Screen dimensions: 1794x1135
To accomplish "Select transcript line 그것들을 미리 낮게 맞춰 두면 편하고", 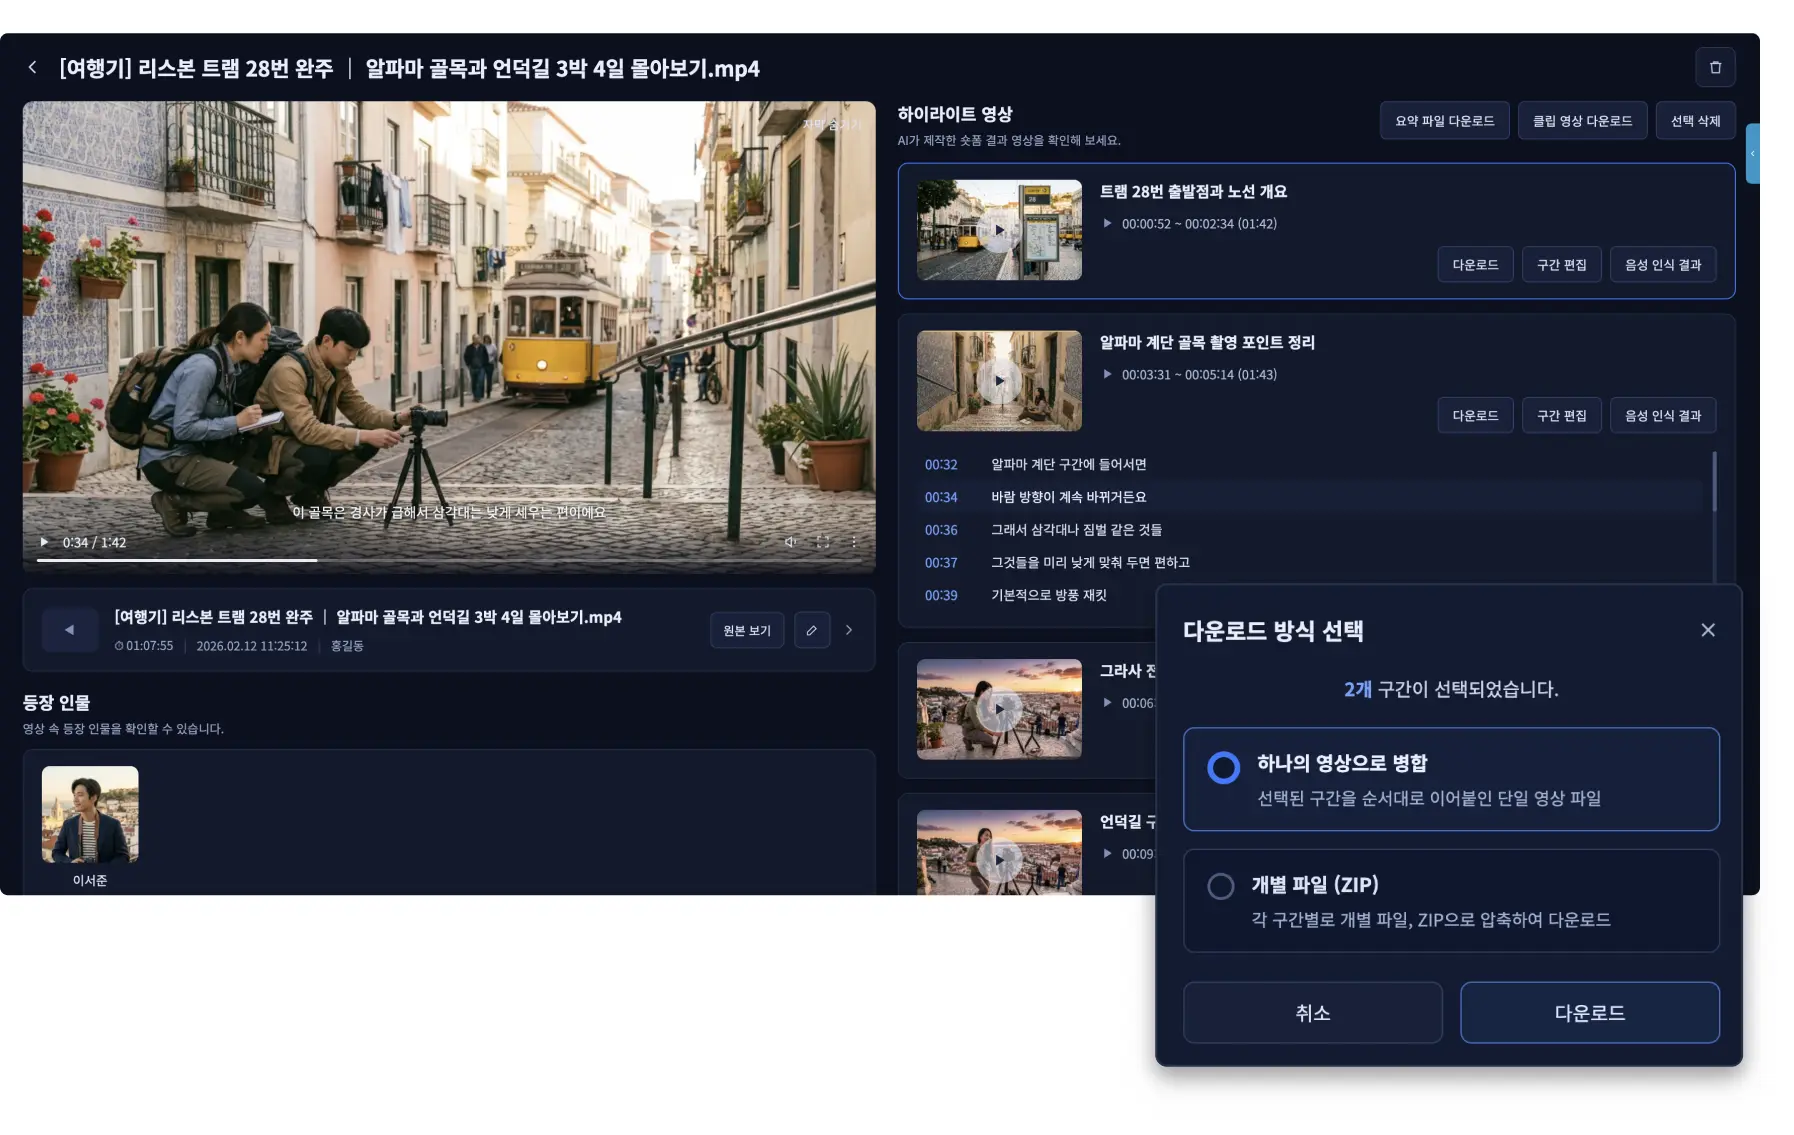I will click(1090, 563).
